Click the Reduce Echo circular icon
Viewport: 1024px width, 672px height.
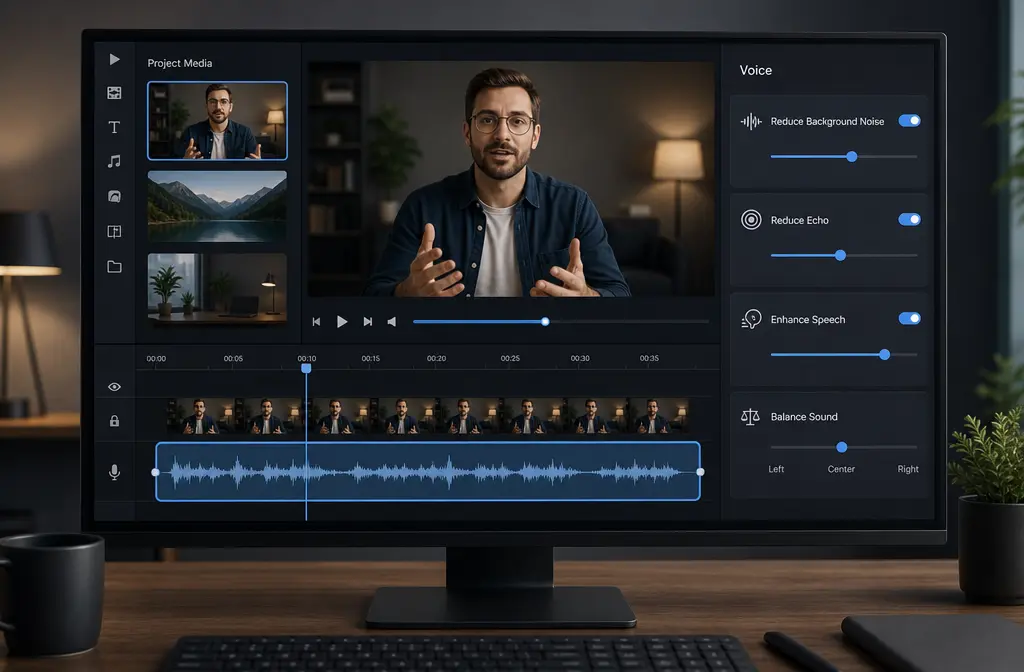[x=751, y=220]
